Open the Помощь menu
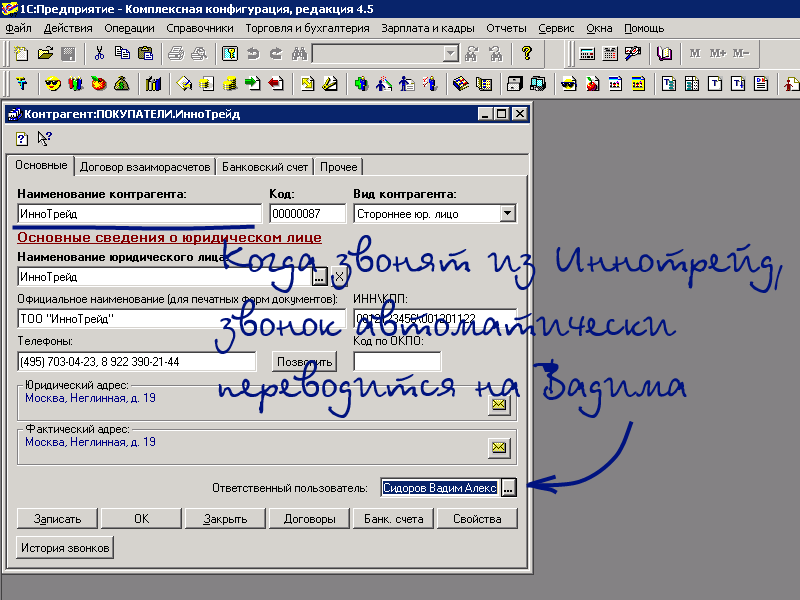Viewport: 800px width, 600px height. click(x=644, y=28)
